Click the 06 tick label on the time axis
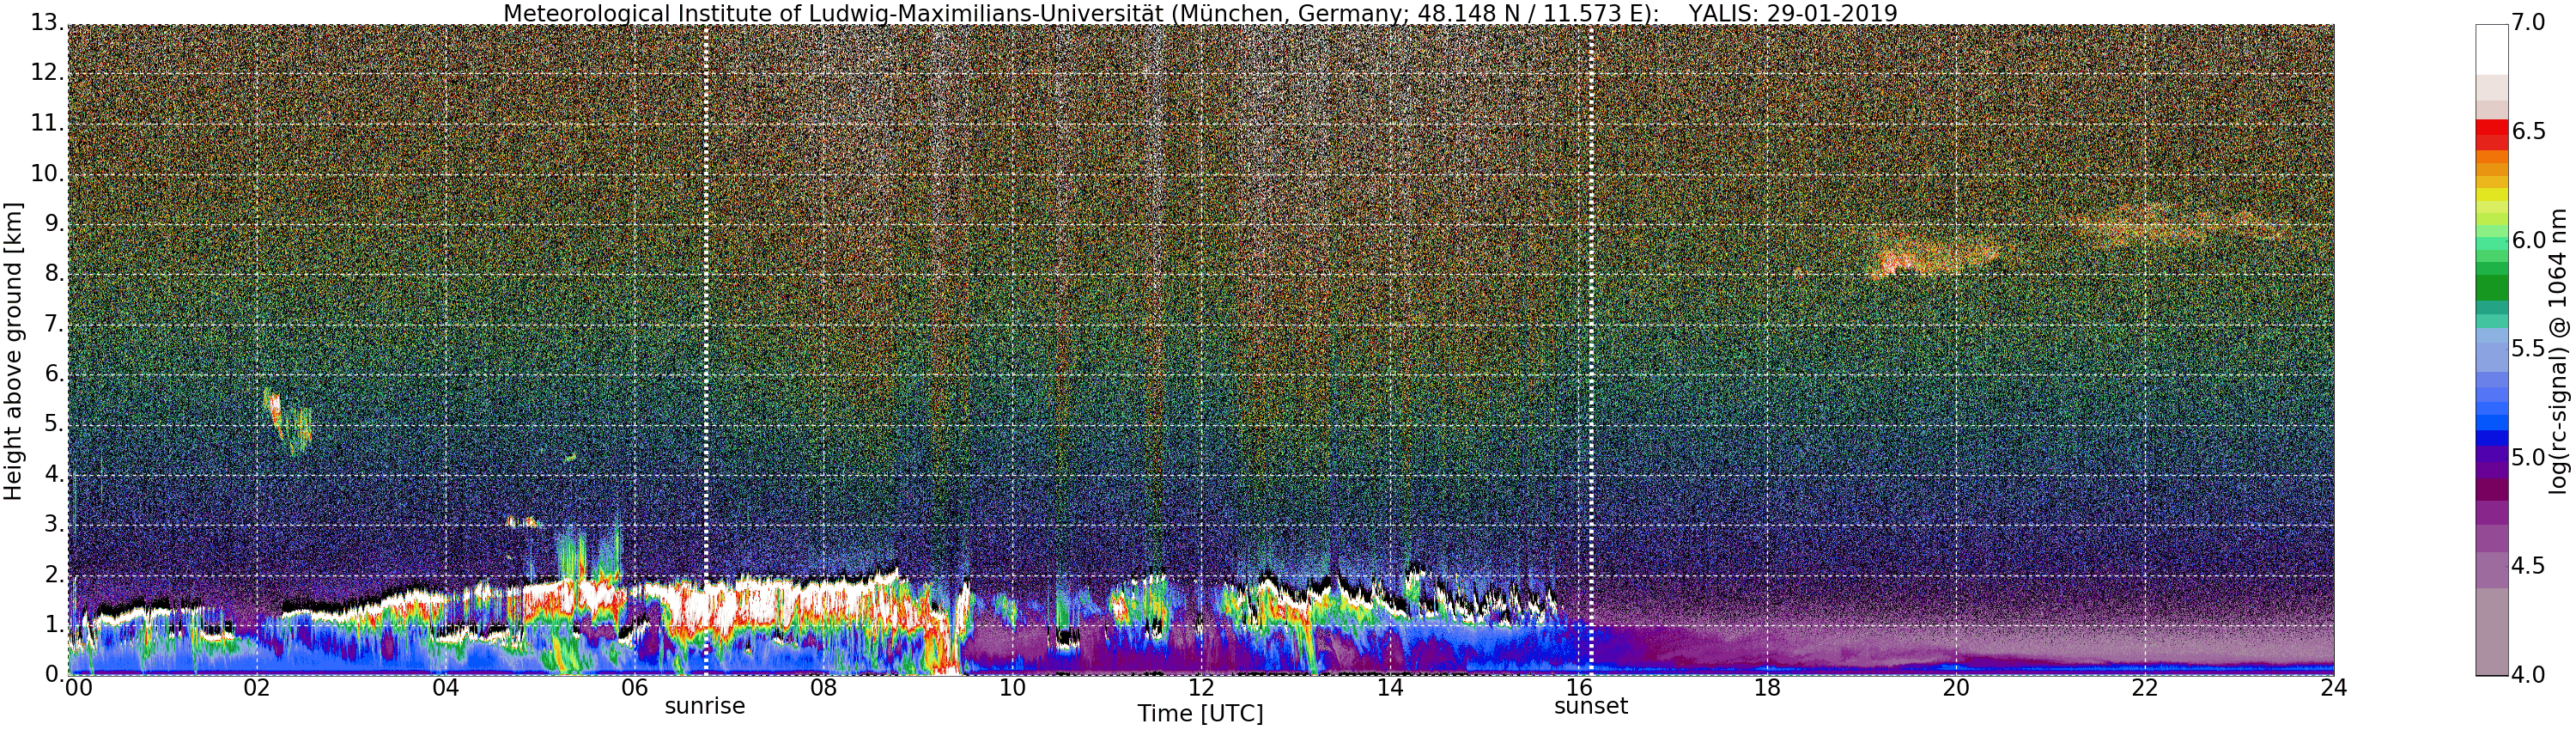Screen dimensions: 2576x730 pyautogui.click(x=635, y=688)
